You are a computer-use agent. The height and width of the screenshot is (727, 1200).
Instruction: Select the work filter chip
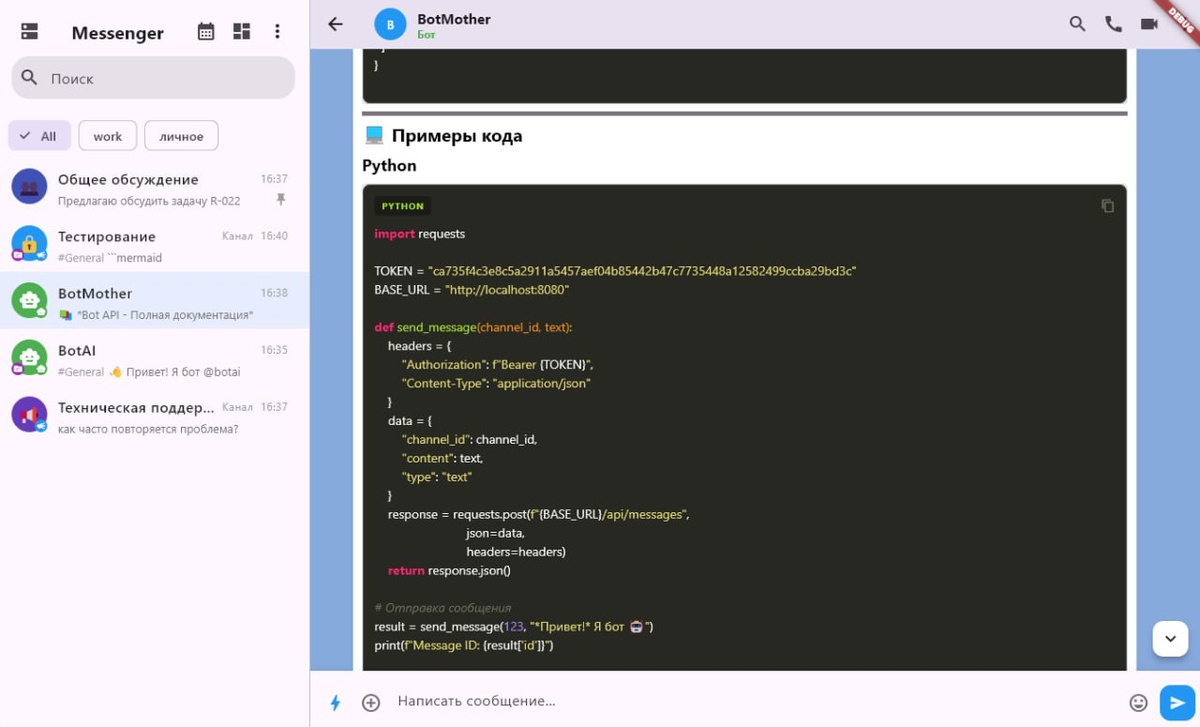(108, 136)
